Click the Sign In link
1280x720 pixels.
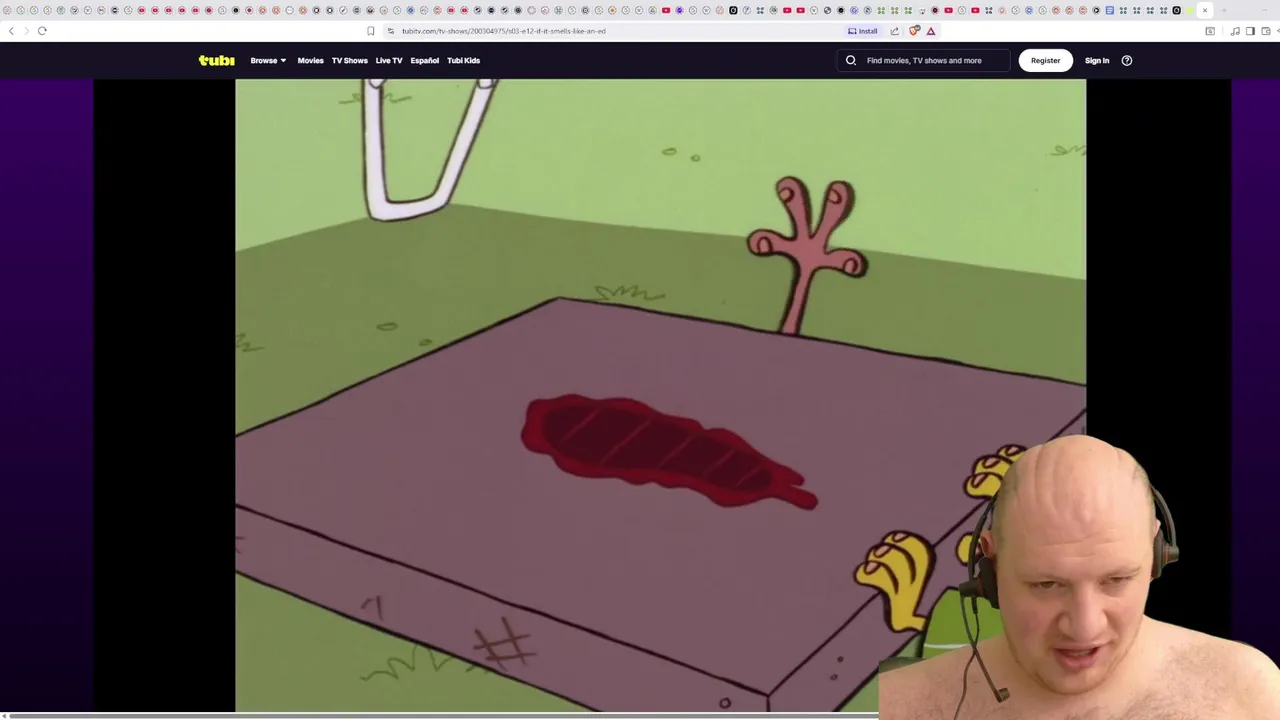pos(1097,60)
